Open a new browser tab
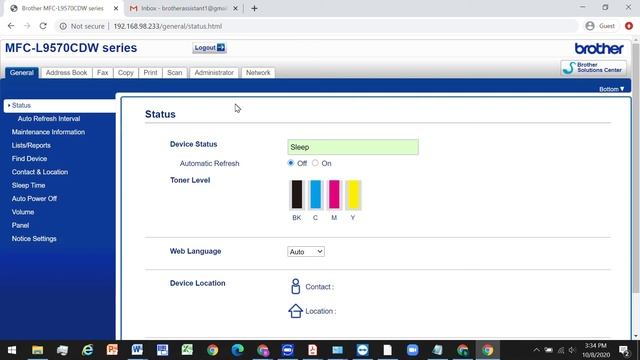The height and width of the screenshot is (360, 640). tap(254, 8)
